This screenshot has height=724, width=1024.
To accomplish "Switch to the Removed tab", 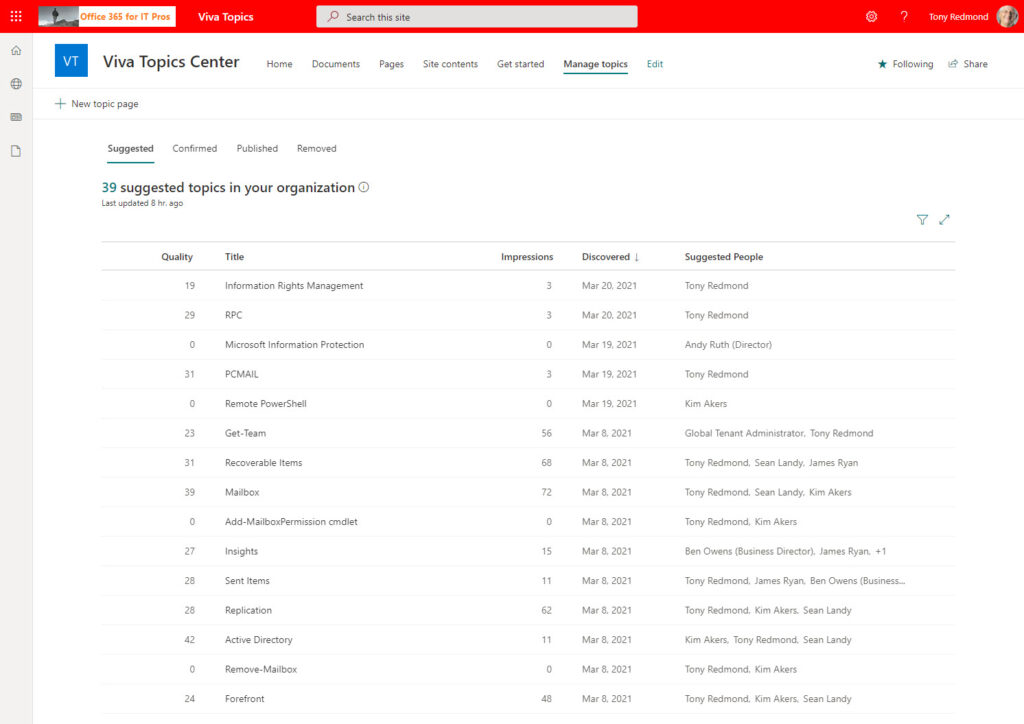I will tap(317, 149).
